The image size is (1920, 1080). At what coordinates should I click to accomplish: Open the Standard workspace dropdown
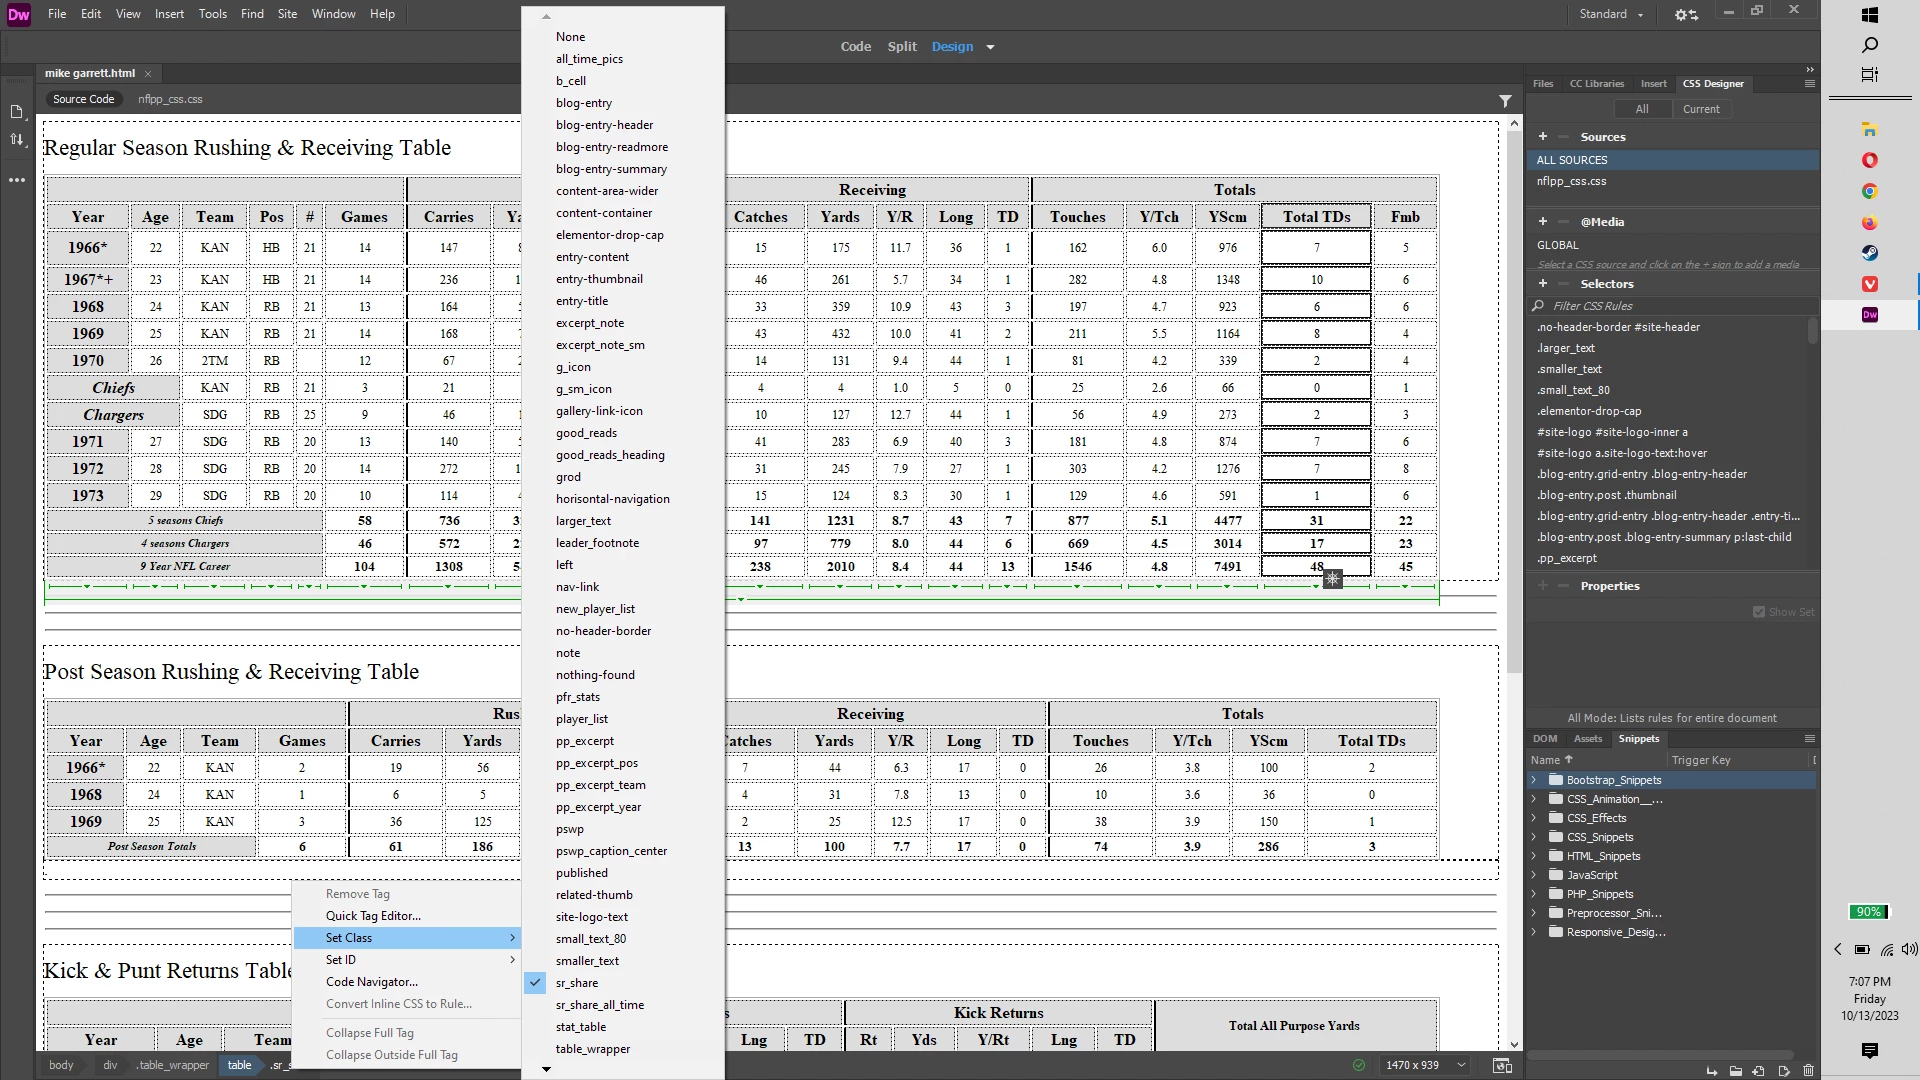point(1611,14)
